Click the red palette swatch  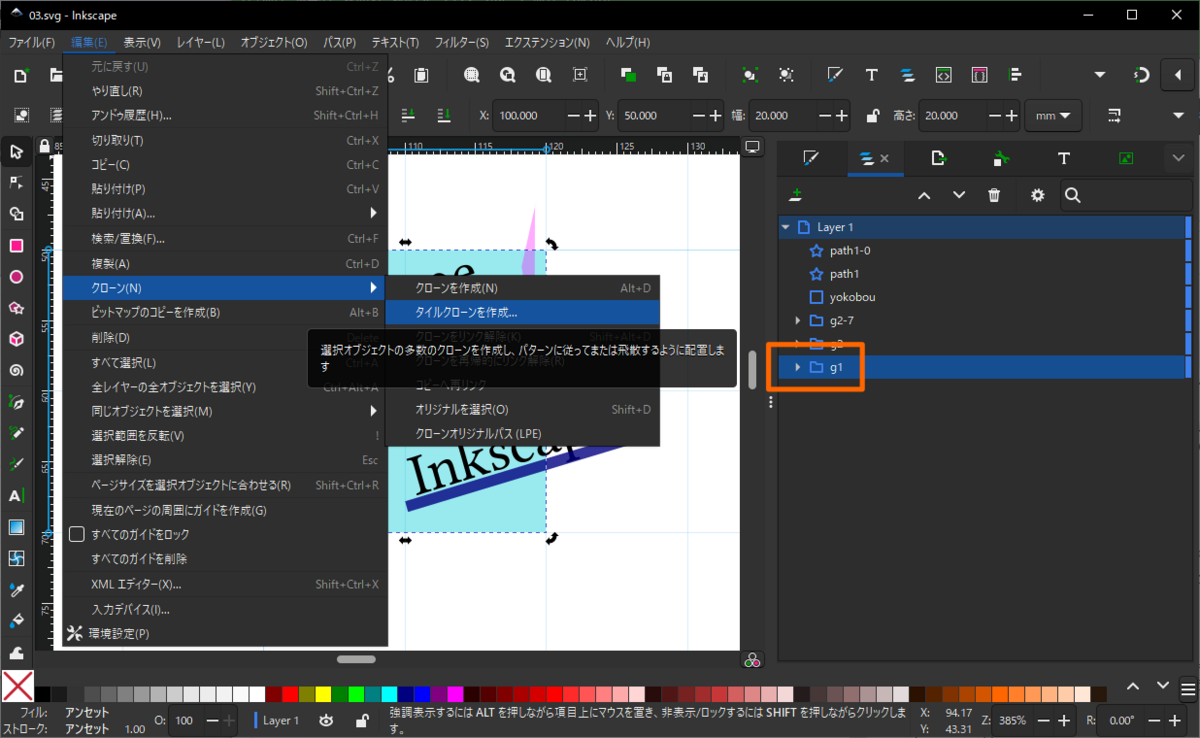[290, 693]
